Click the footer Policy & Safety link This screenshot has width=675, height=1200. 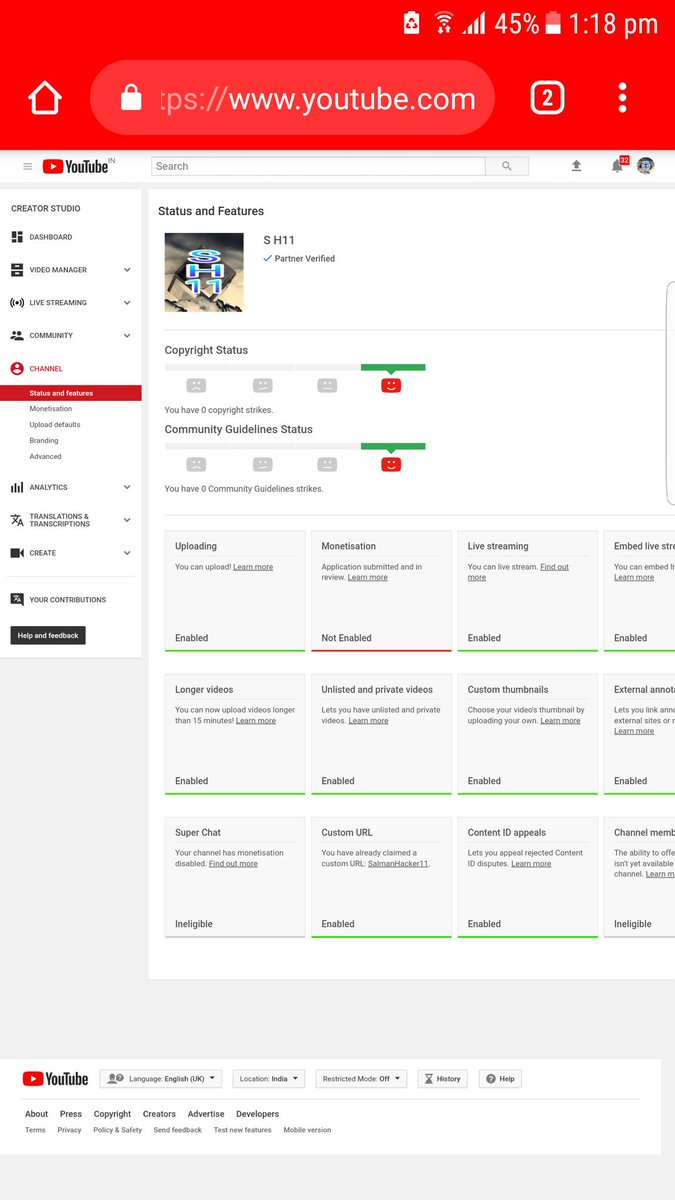[x=118, y=1130]
